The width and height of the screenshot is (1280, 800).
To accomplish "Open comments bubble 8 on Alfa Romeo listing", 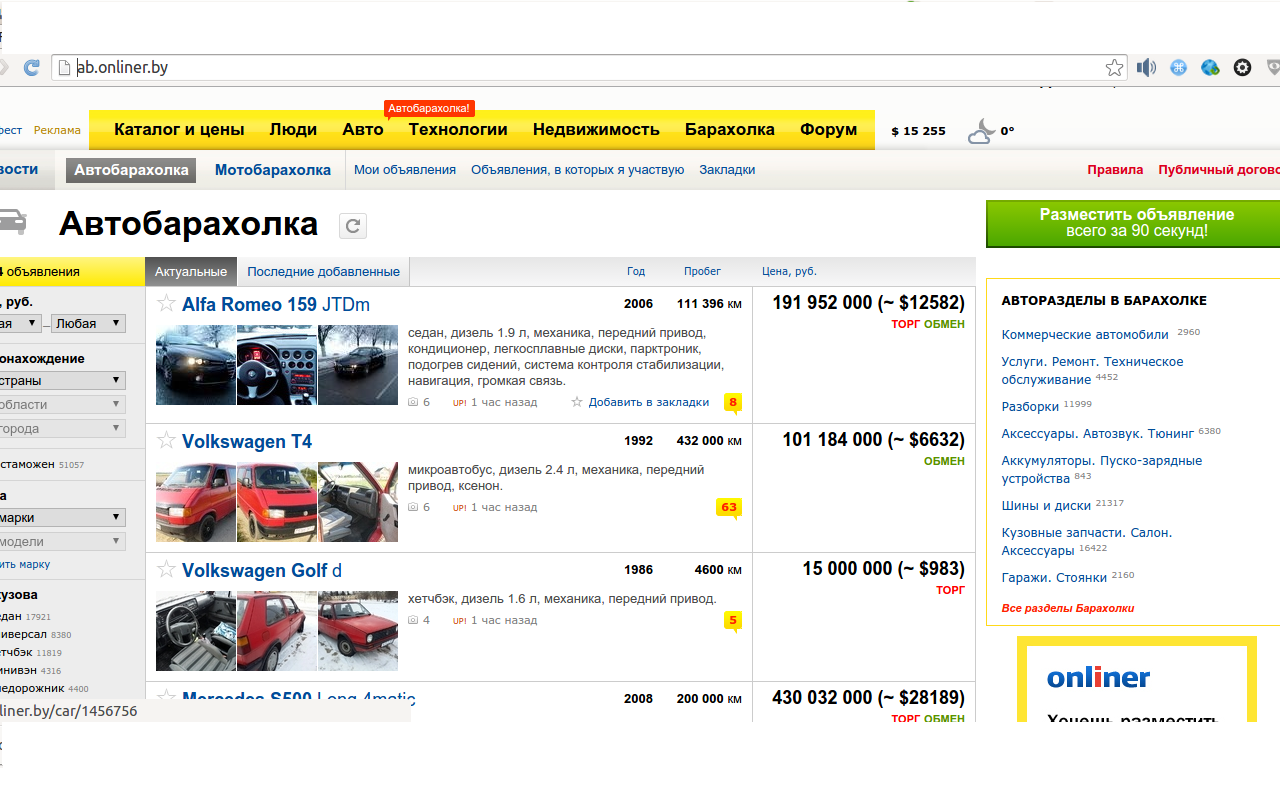I will [x=733, y=404].
